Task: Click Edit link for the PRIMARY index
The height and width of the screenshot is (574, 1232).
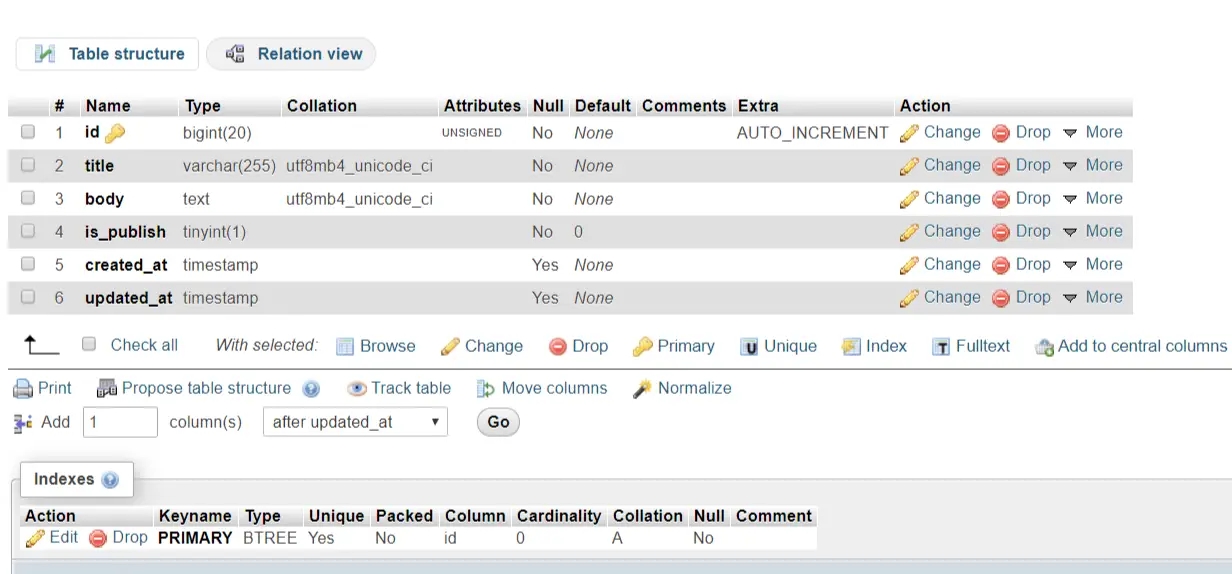Action: click(x=52, y=538)
